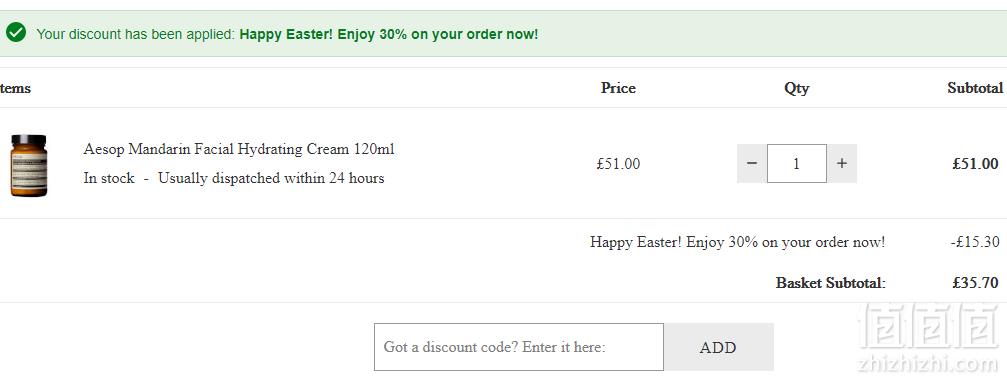Image resolution: width=1007 pixels, height=381 pixels.
Task: Click the green checkmark success icon
Action: point(15,33)
